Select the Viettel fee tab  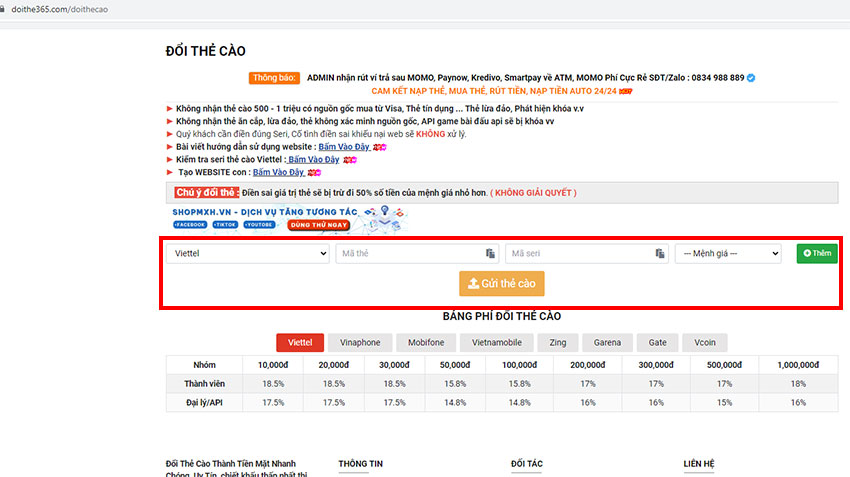pos(300,343)
